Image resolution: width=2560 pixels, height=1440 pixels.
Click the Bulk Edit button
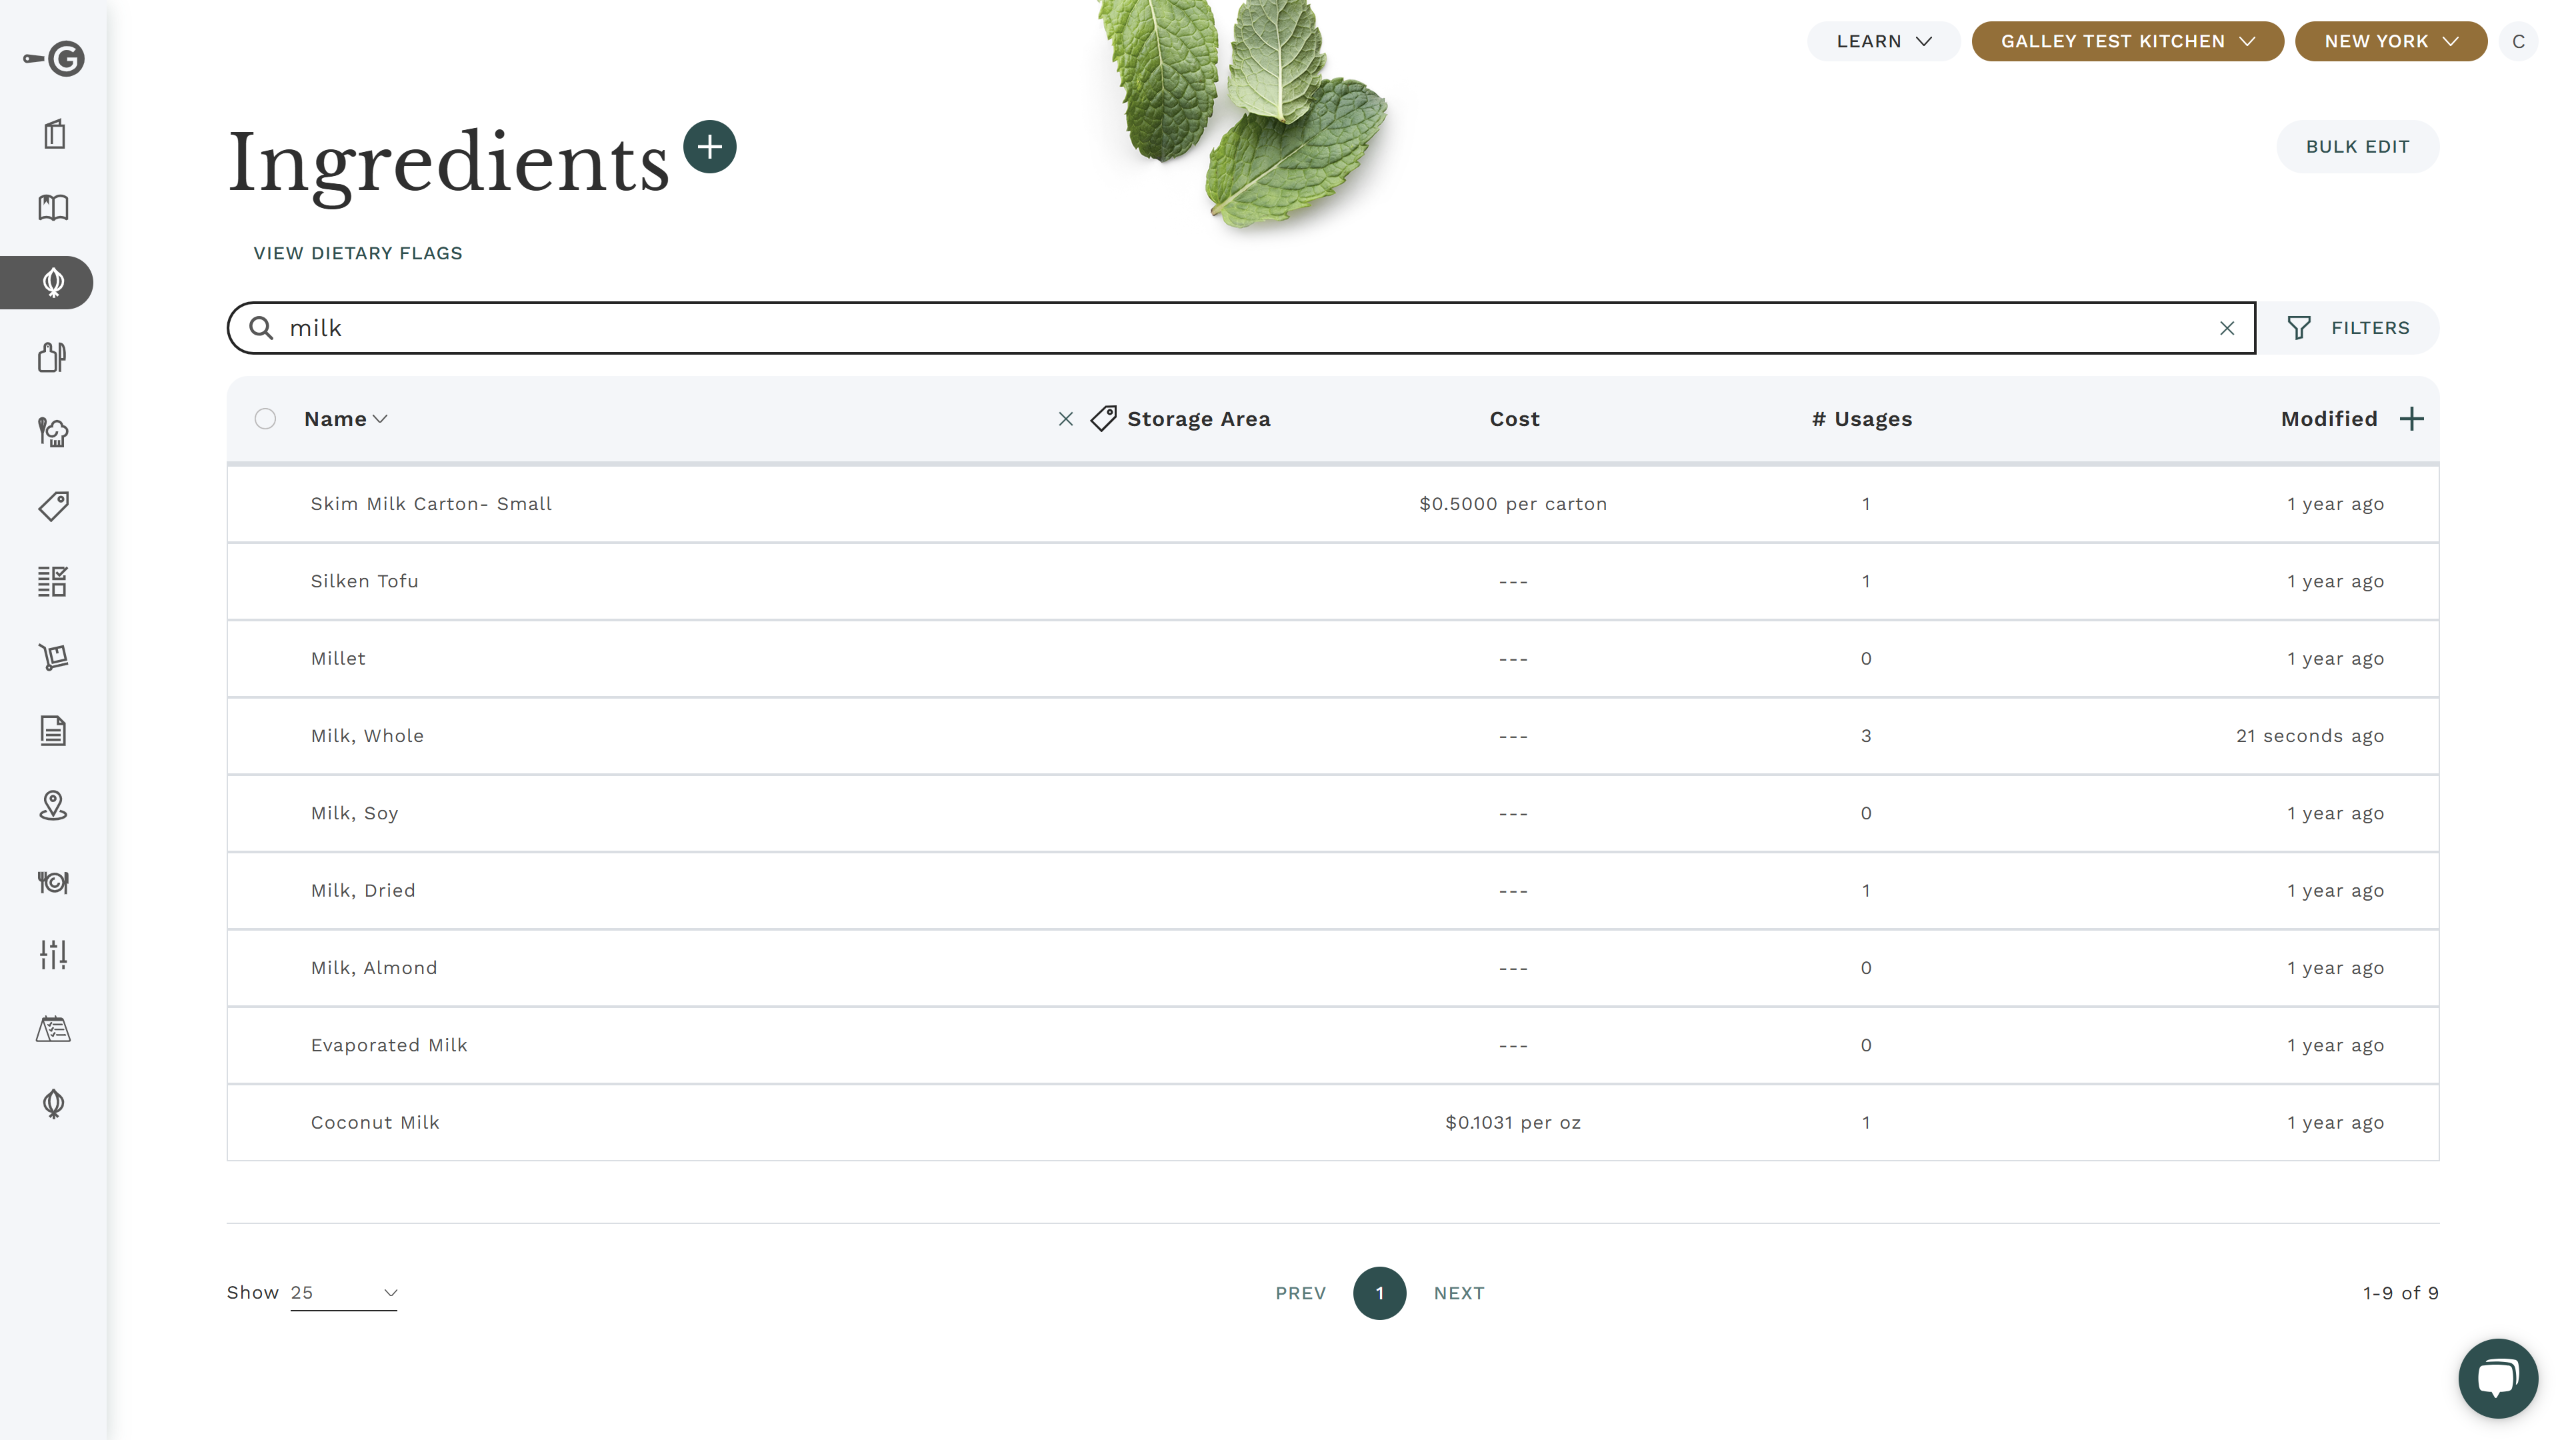pos(2357,147)
